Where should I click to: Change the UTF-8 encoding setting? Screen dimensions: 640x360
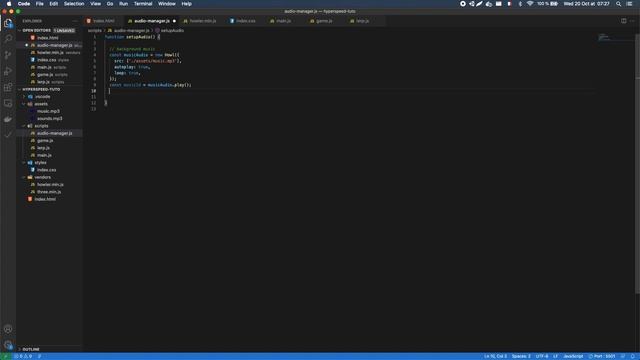tap(542, 356)
